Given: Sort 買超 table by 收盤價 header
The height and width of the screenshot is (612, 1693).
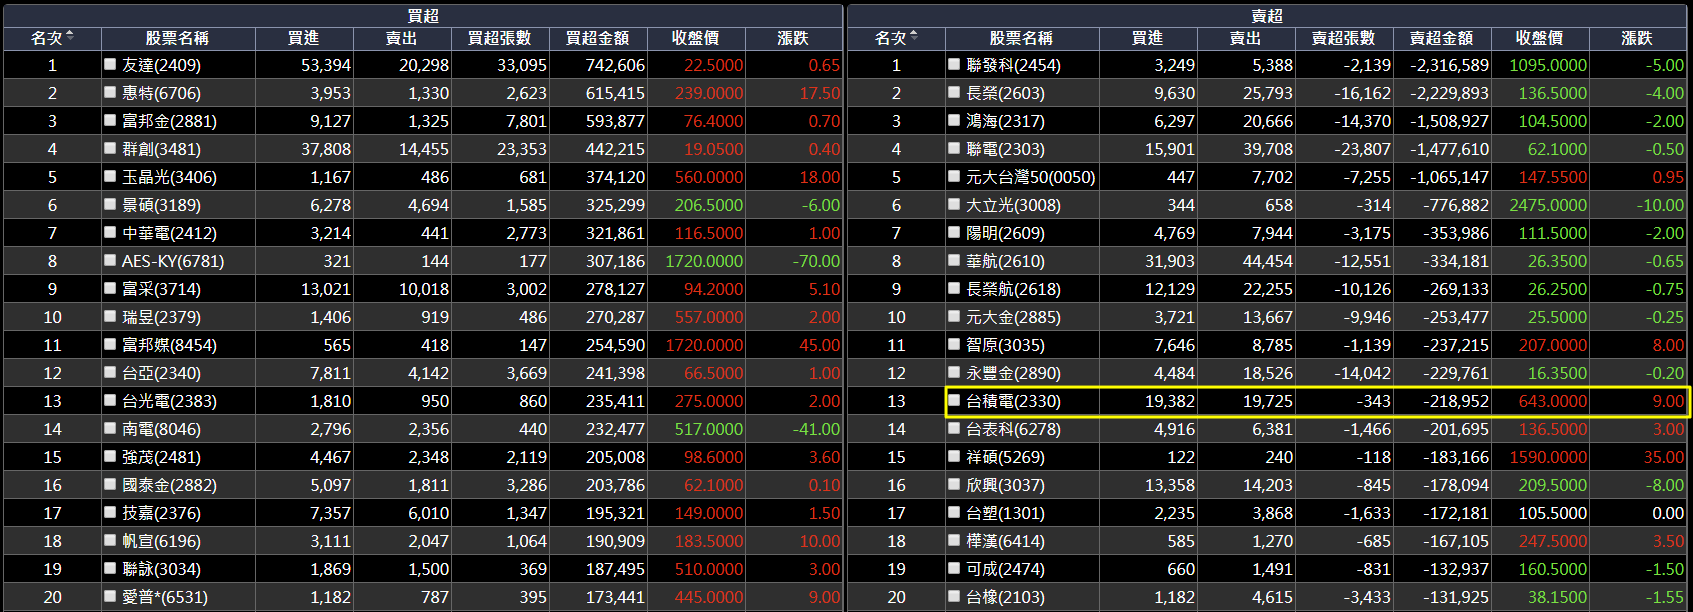Looking at the screenshot, I should pyautogui.click(x=696, y=38).
